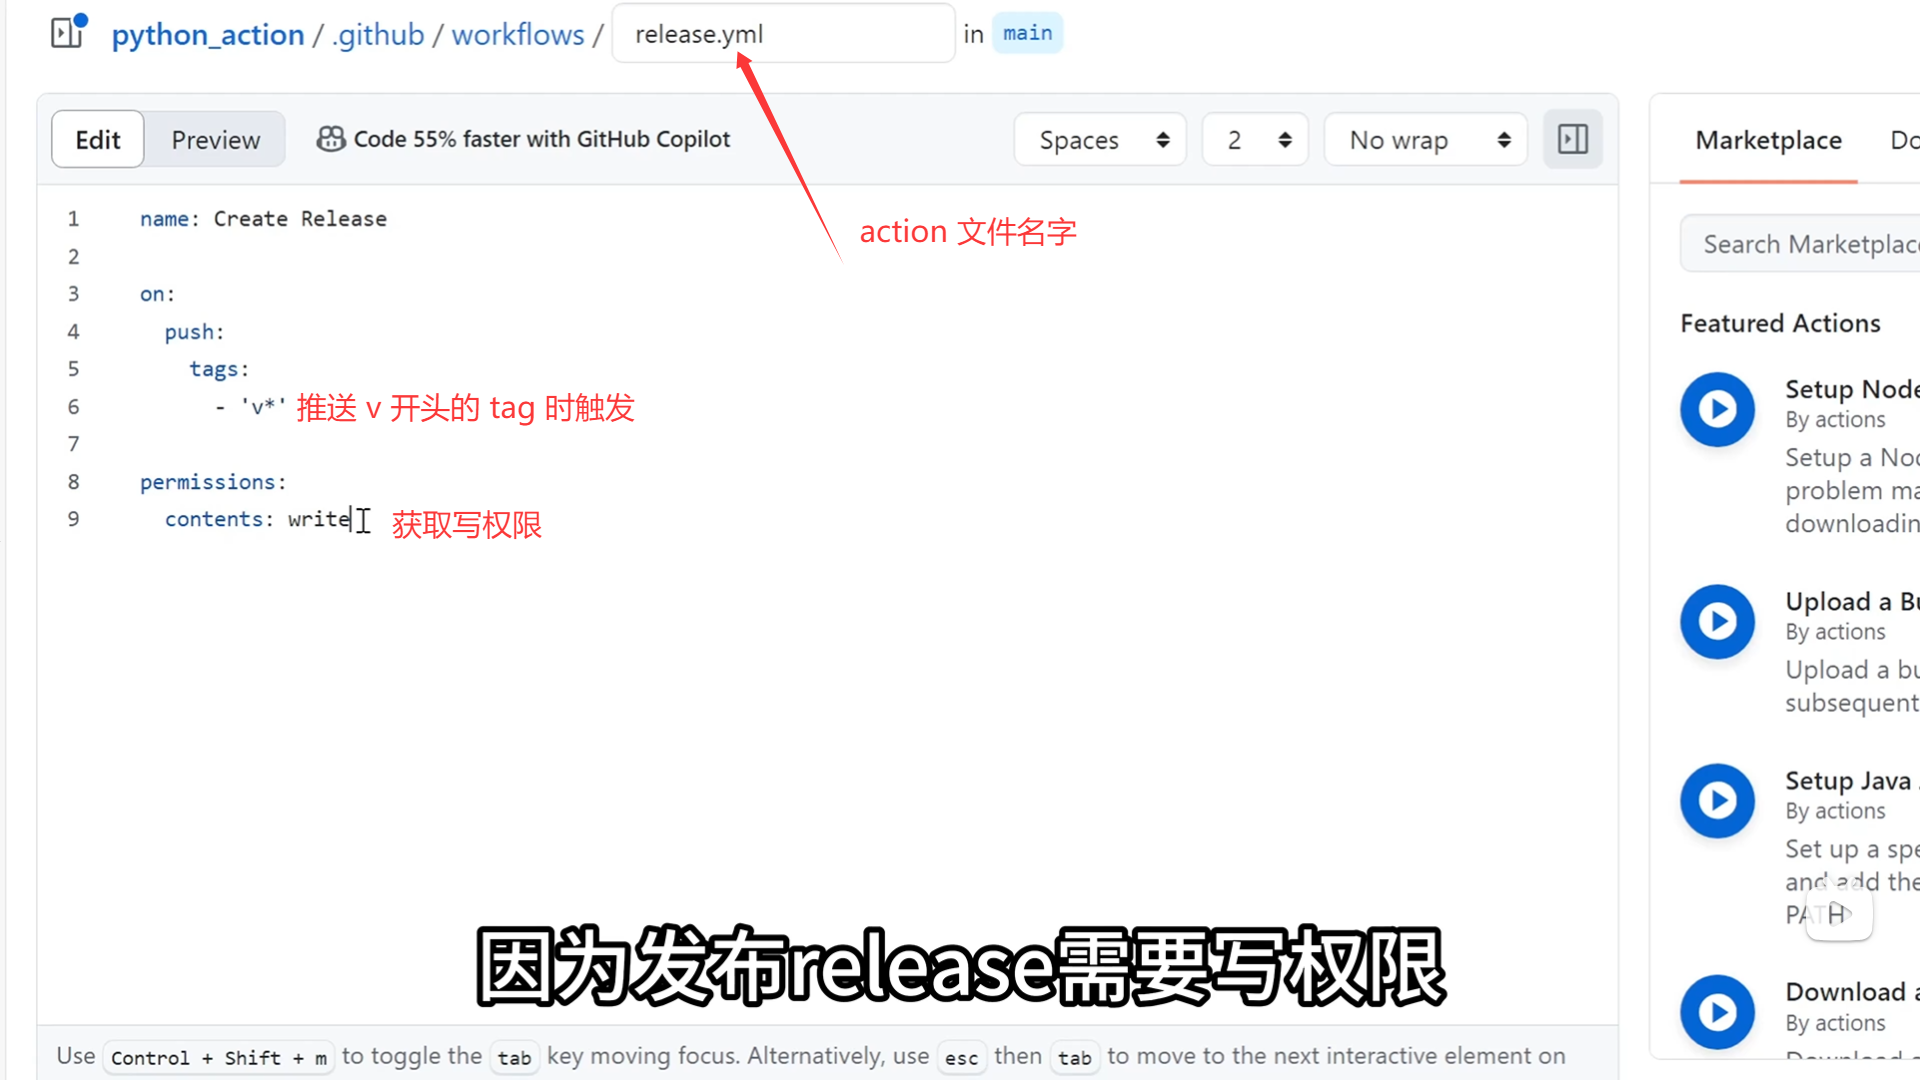Click the Upload a Build action icon

tap(1717, 621)
